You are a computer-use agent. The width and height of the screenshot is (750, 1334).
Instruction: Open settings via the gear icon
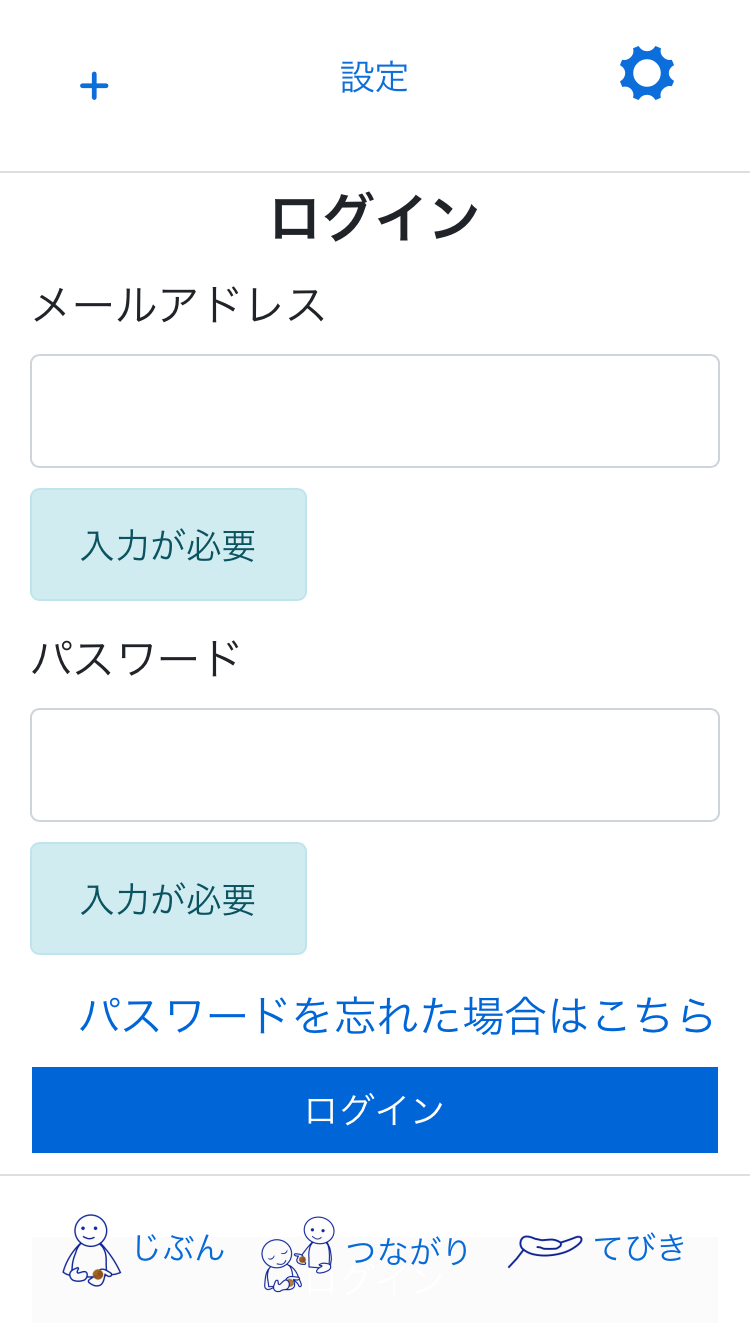click(647, 73)
